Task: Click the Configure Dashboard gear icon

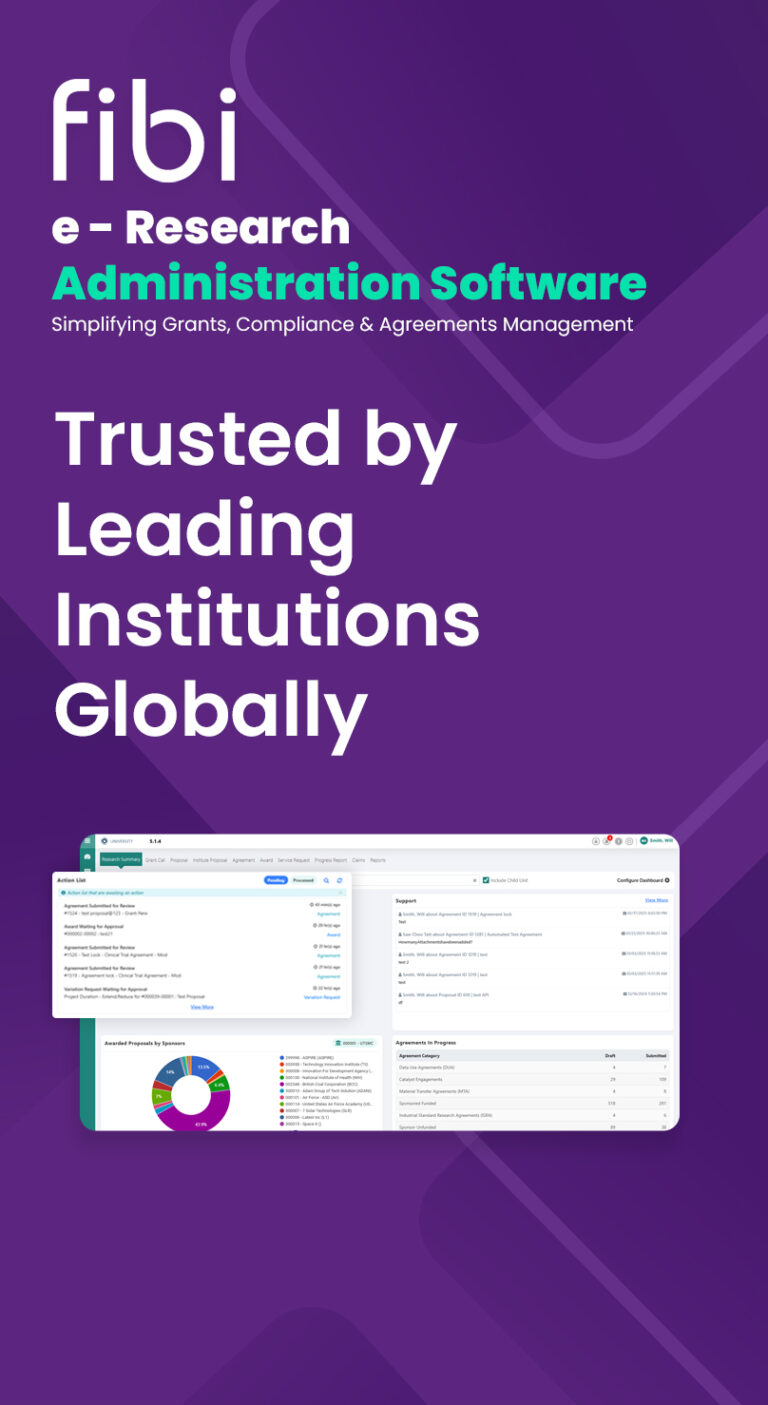Action: (x=667, y=880)
